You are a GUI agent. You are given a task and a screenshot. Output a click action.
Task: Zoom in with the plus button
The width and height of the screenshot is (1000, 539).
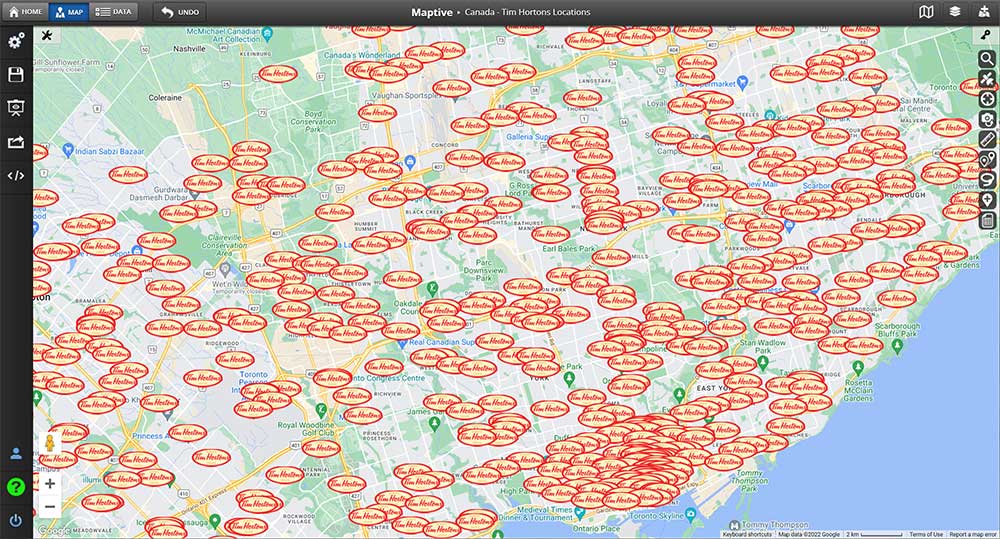coord(50,484)
